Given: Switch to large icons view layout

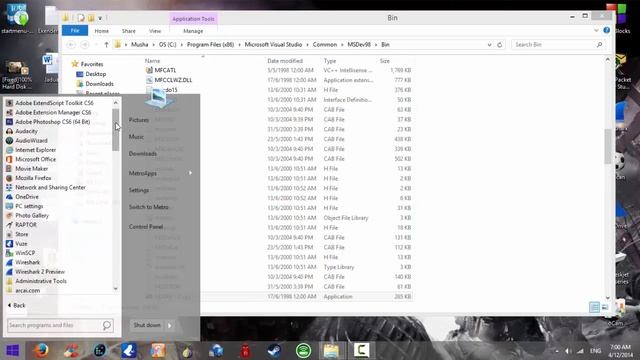Looking at the screenshot, I should [x=605, y=307].
